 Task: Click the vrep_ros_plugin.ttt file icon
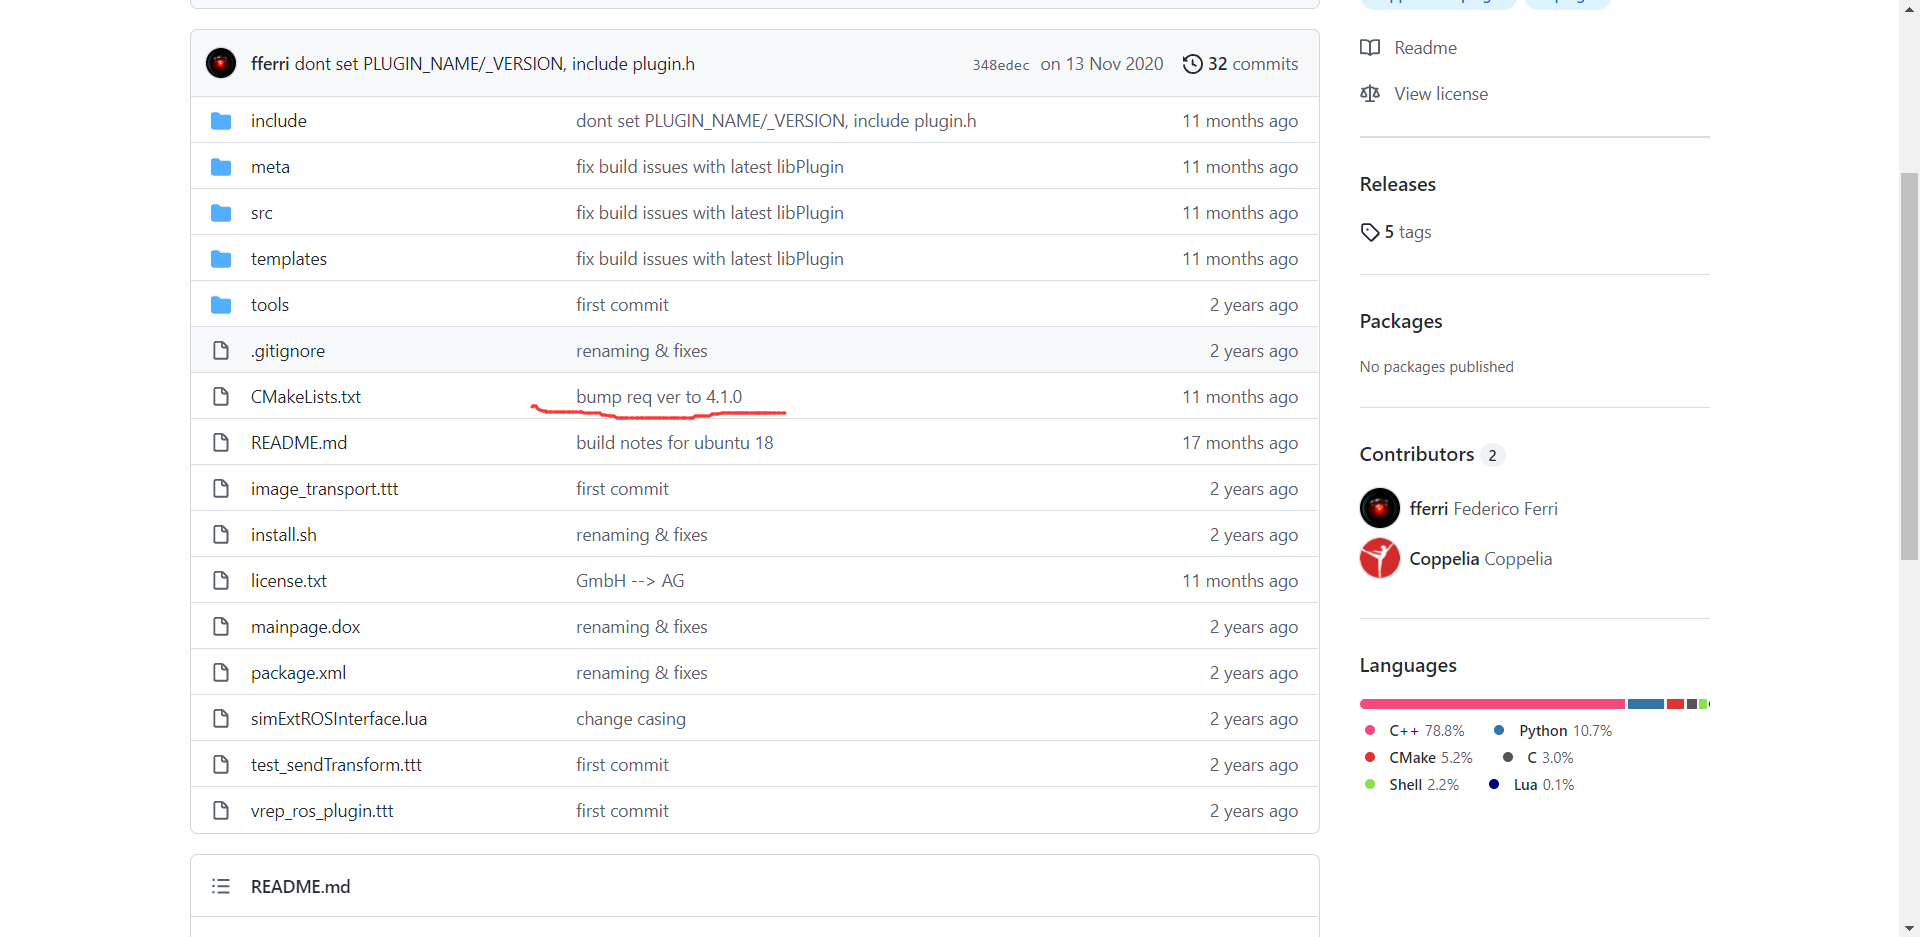click(x=221, y=811)
